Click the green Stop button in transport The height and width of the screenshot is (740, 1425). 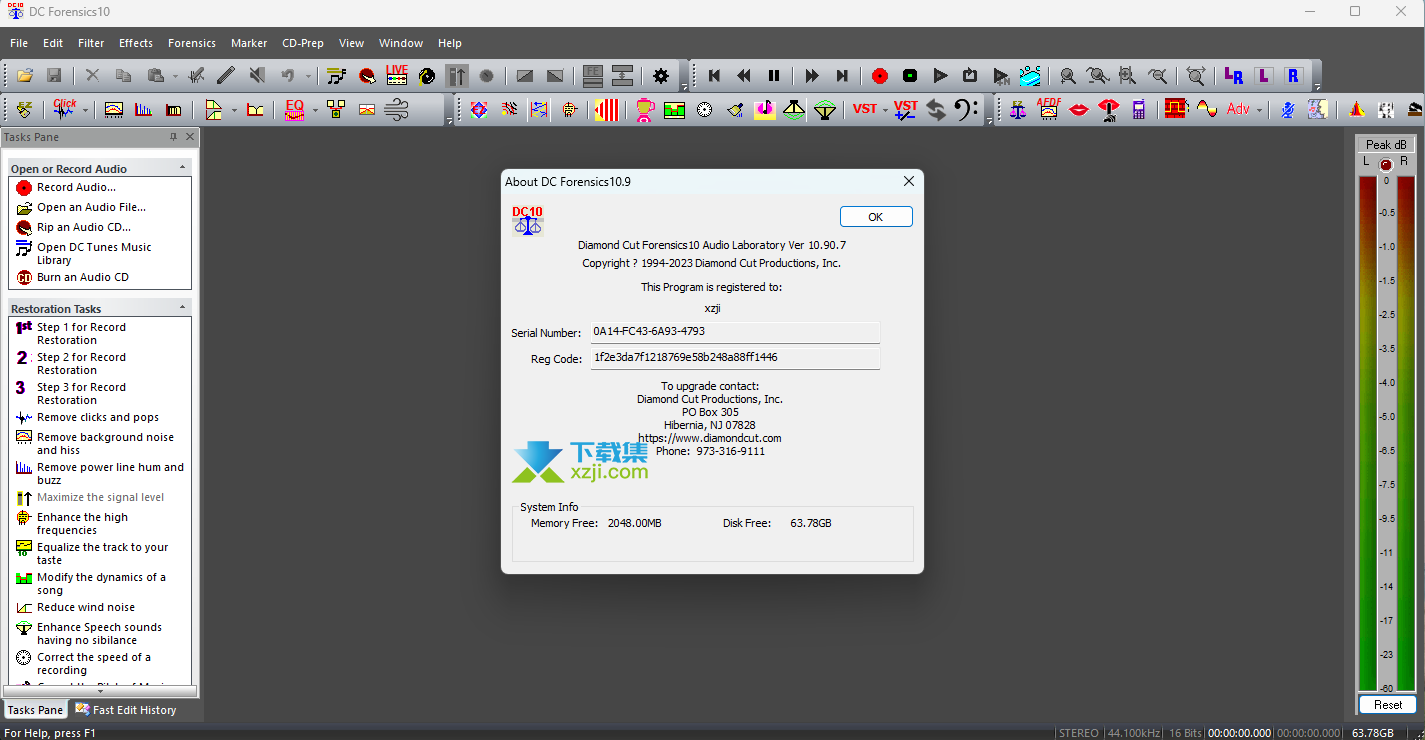tap(910, 76)
